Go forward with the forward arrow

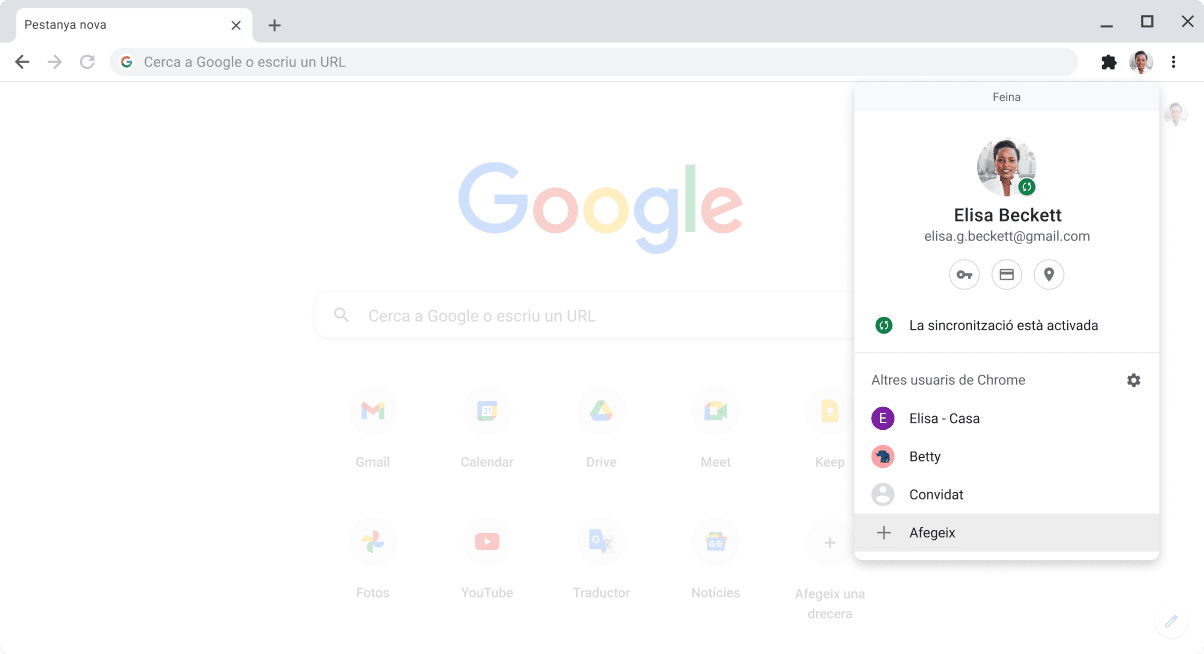(x=55, y=62)
